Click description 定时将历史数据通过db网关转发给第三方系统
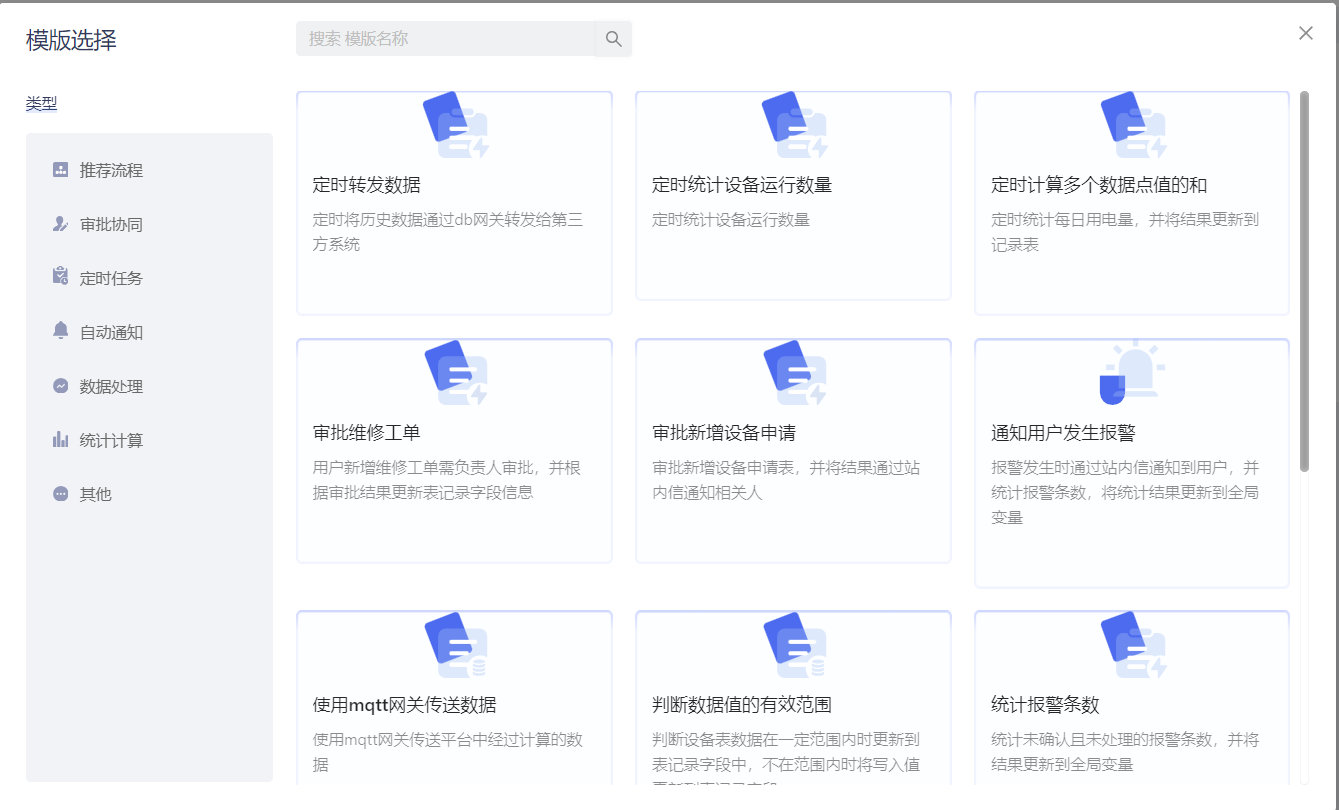Image resolution: width=1339 pixels, height=810 pixels. click(448, 232)
